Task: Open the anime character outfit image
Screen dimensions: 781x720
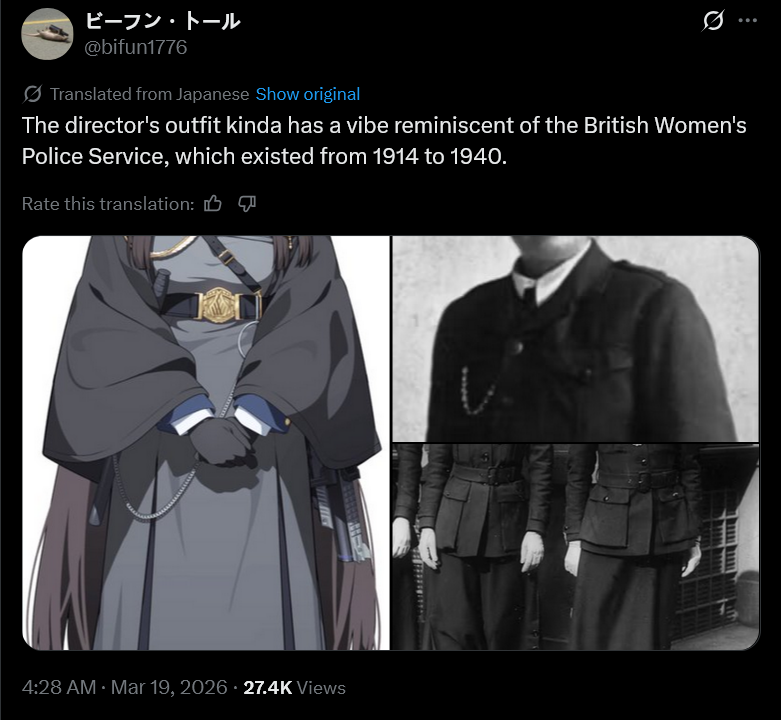Action: [206, 443]
